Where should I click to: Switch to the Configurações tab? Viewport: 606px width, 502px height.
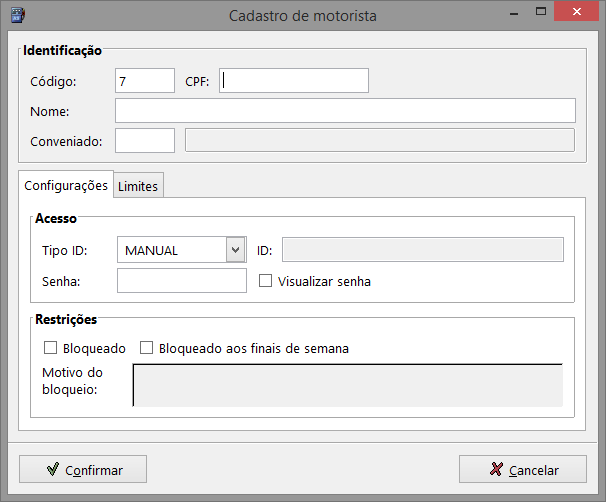pyautogui.click(x=66, y=185)
